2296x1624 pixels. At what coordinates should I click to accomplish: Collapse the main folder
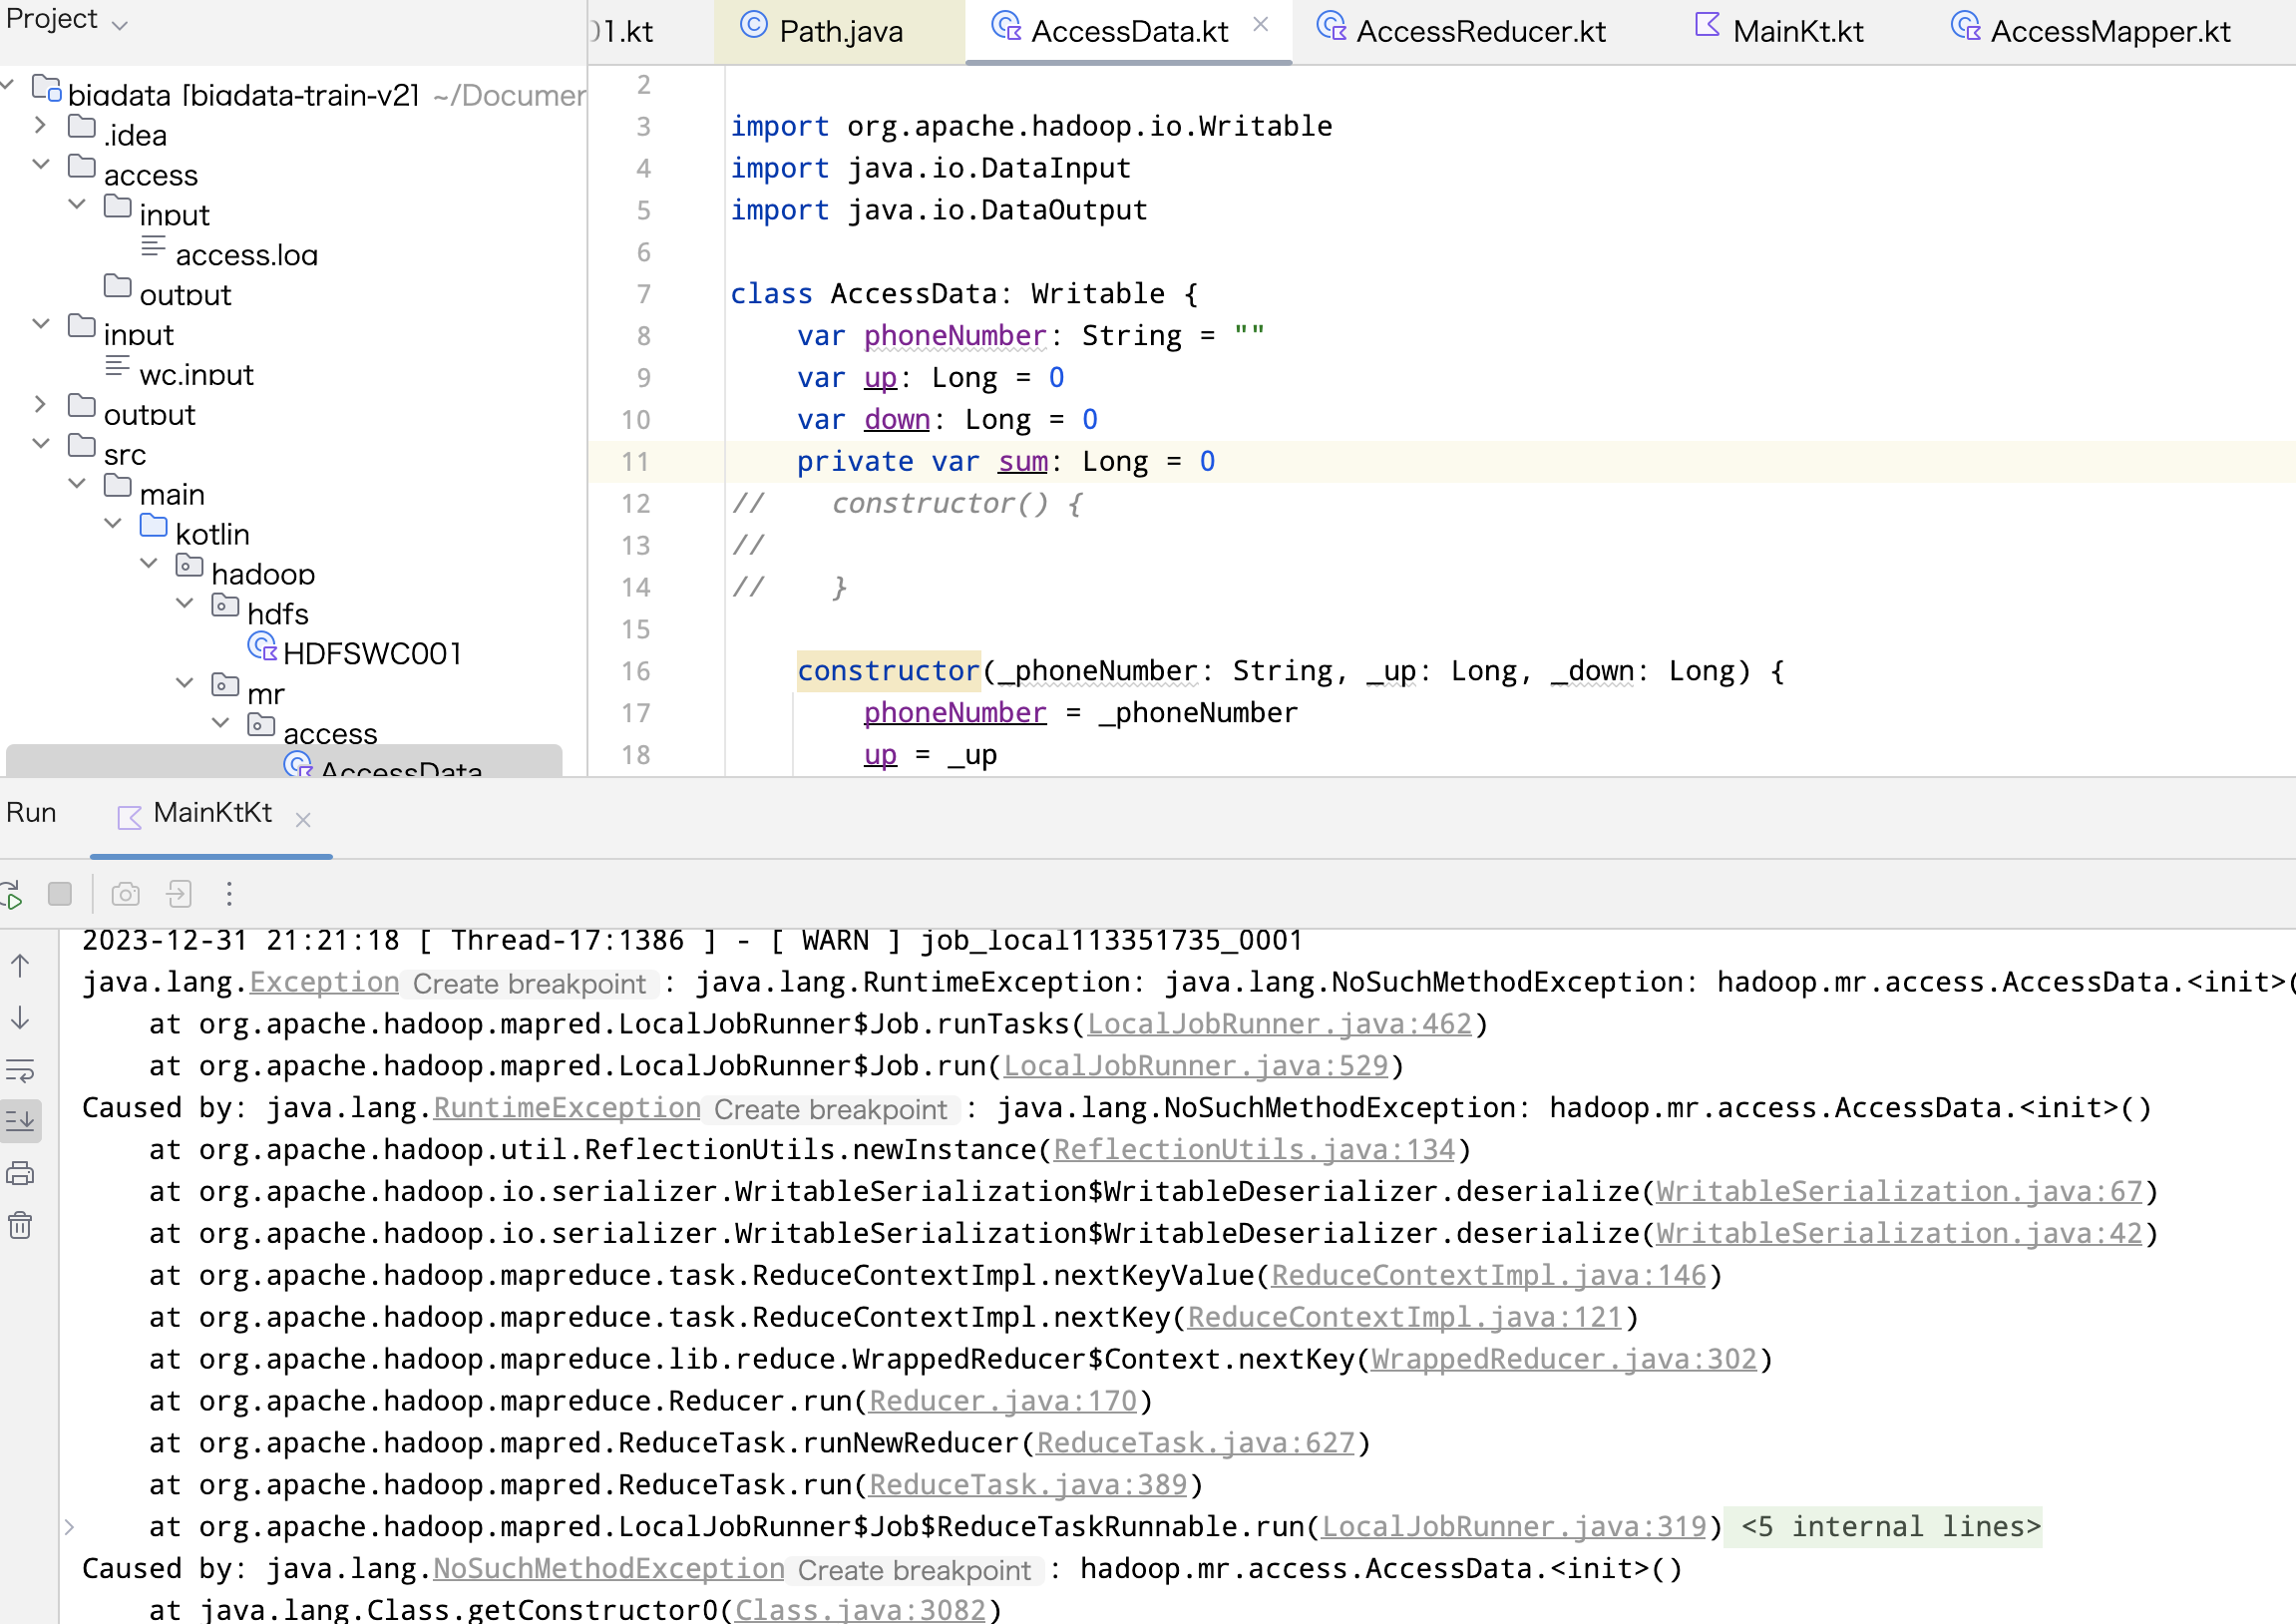point(77,483)
